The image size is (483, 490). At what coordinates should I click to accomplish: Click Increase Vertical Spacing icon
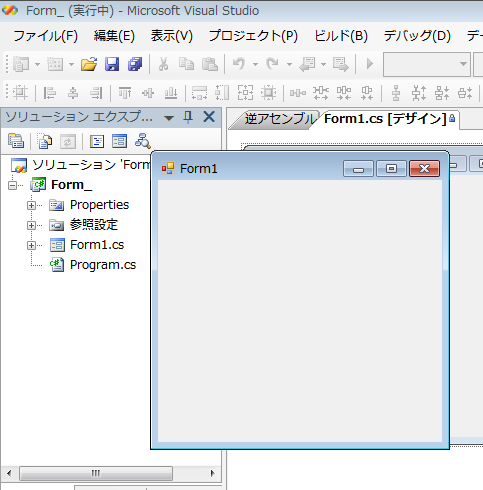click(x=419, y=93)
